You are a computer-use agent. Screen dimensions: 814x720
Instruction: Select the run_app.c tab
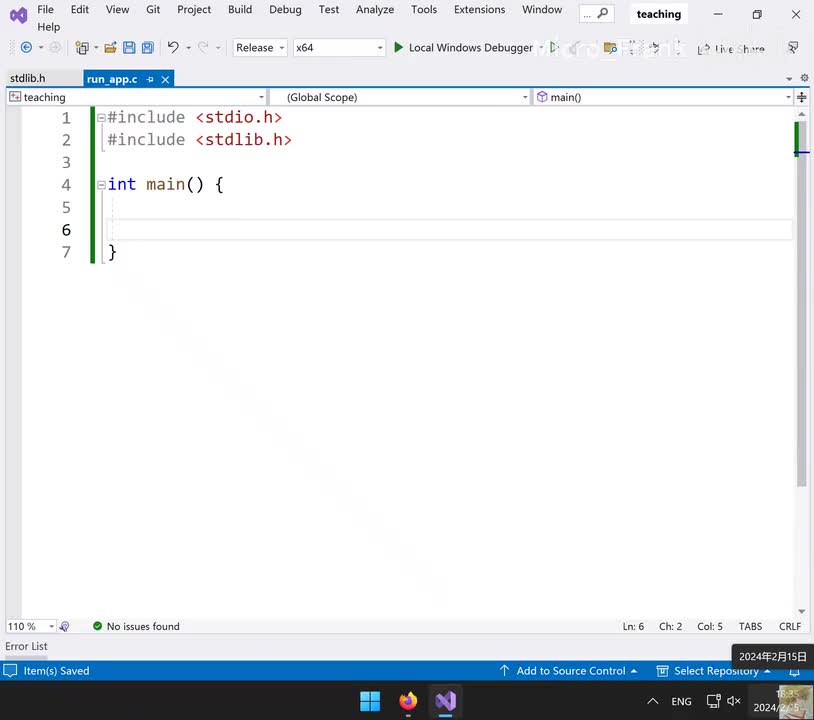(x=112, y=79)
